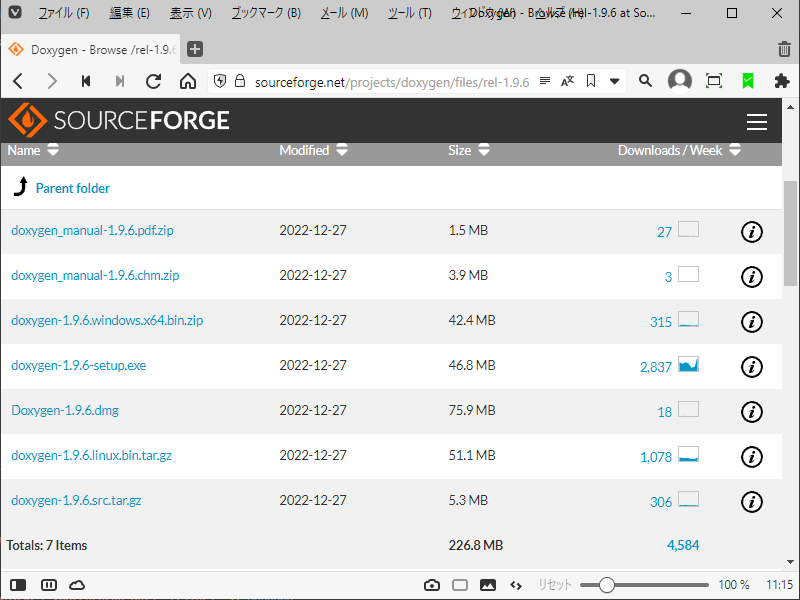
Task: Show info for windows.x64.bin.zip file
Action: point(752,321)
